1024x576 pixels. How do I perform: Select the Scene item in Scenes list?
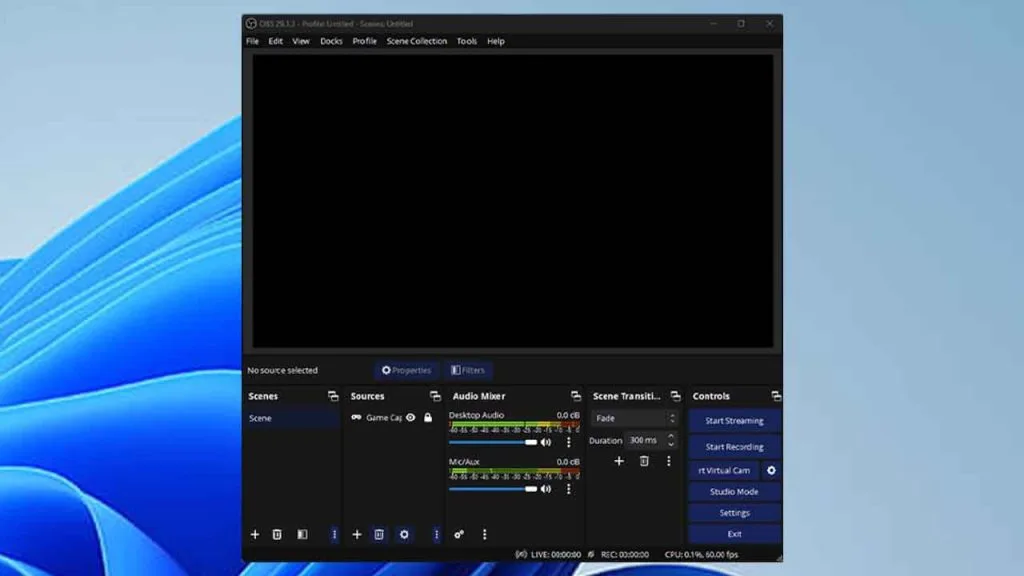(x=293, y=418)
